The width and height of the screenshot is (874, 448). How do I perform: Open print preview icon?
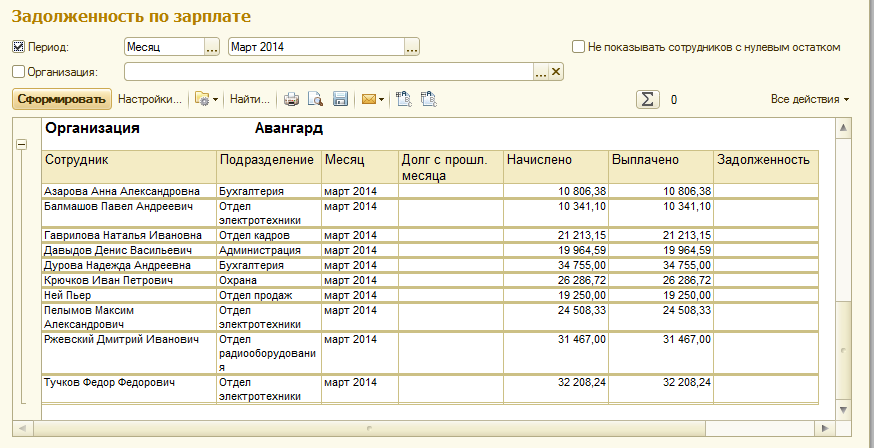point(316,99)
